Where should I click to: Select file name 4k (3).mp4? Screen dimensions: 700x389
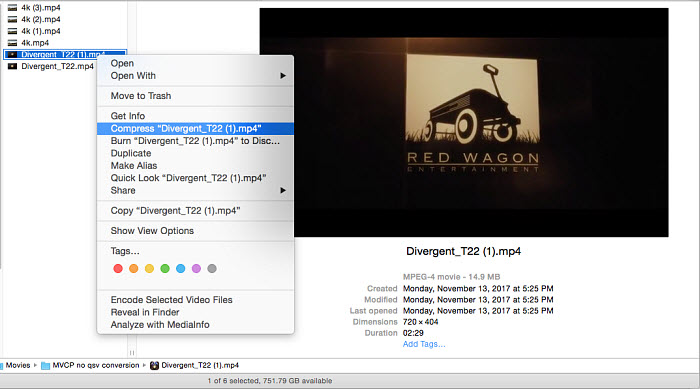pyautogui.click(x=41, y=8)
